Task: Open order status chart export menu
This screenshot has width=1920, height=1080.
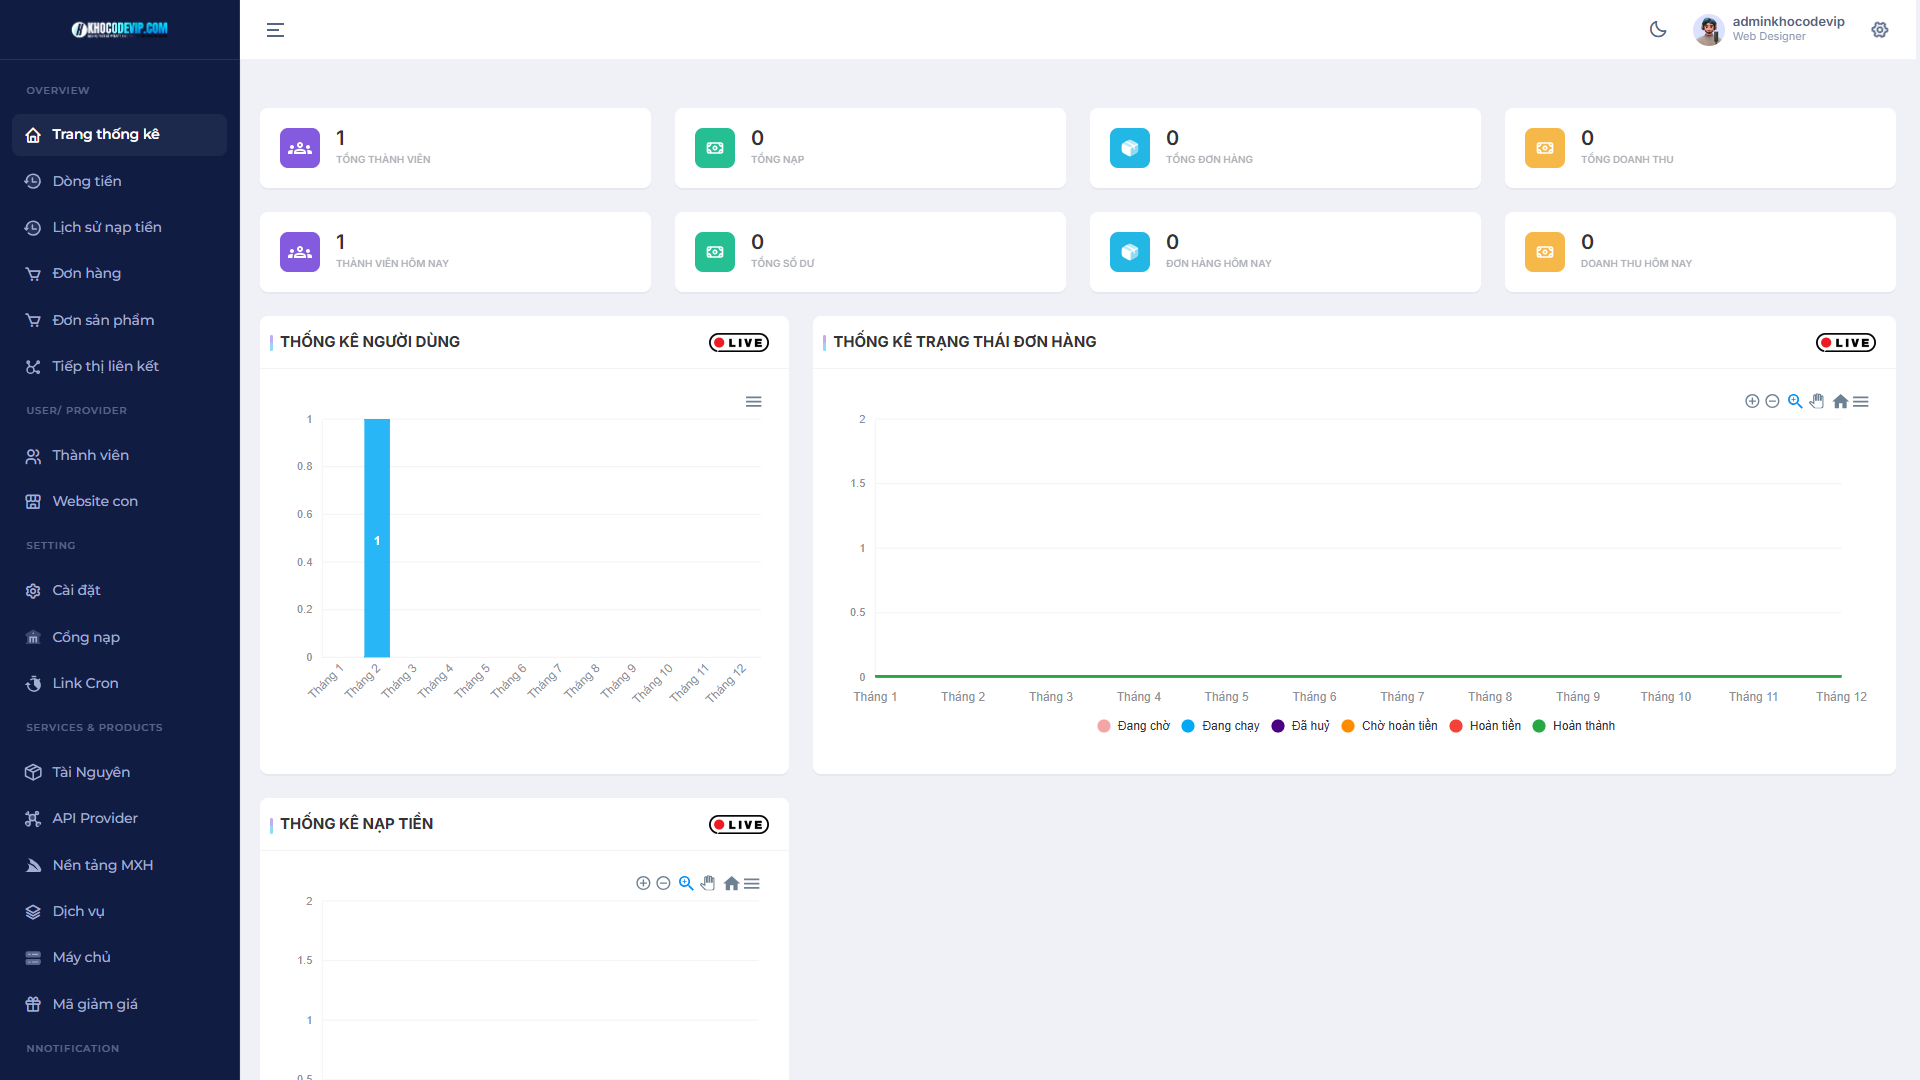Action: (x=1861, y=401)
